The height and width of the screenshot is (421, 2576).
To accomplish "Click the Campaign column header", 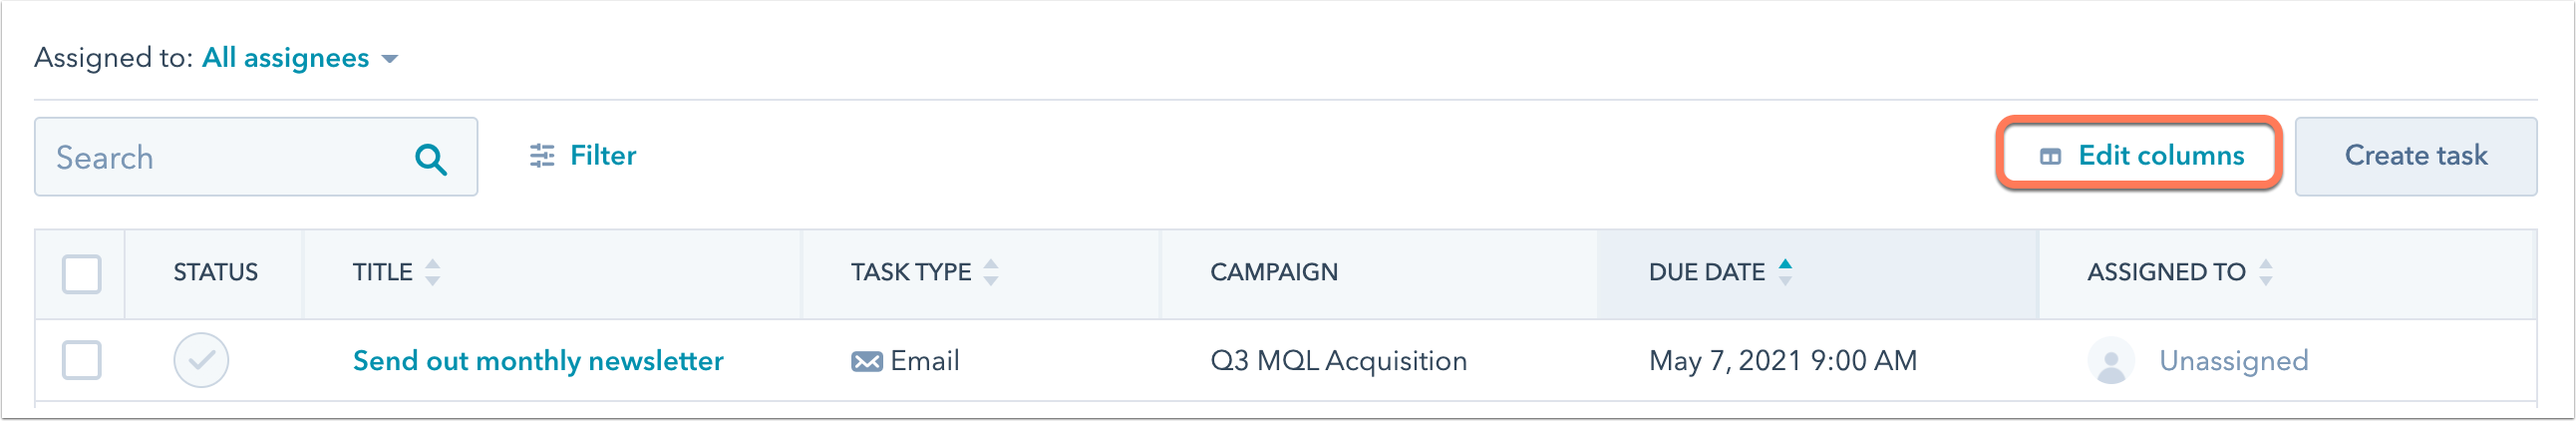I will [1273, 272].
